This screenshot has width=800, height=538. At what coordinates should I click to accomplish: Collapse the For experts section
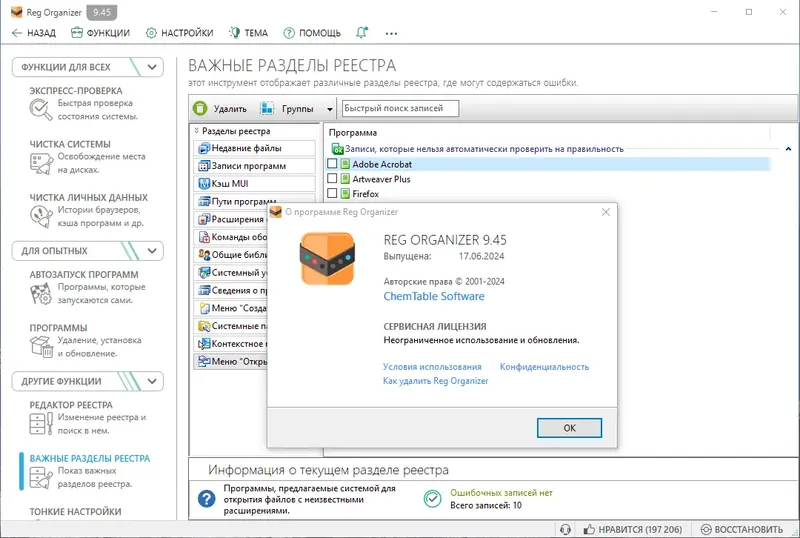click(152, 251)
